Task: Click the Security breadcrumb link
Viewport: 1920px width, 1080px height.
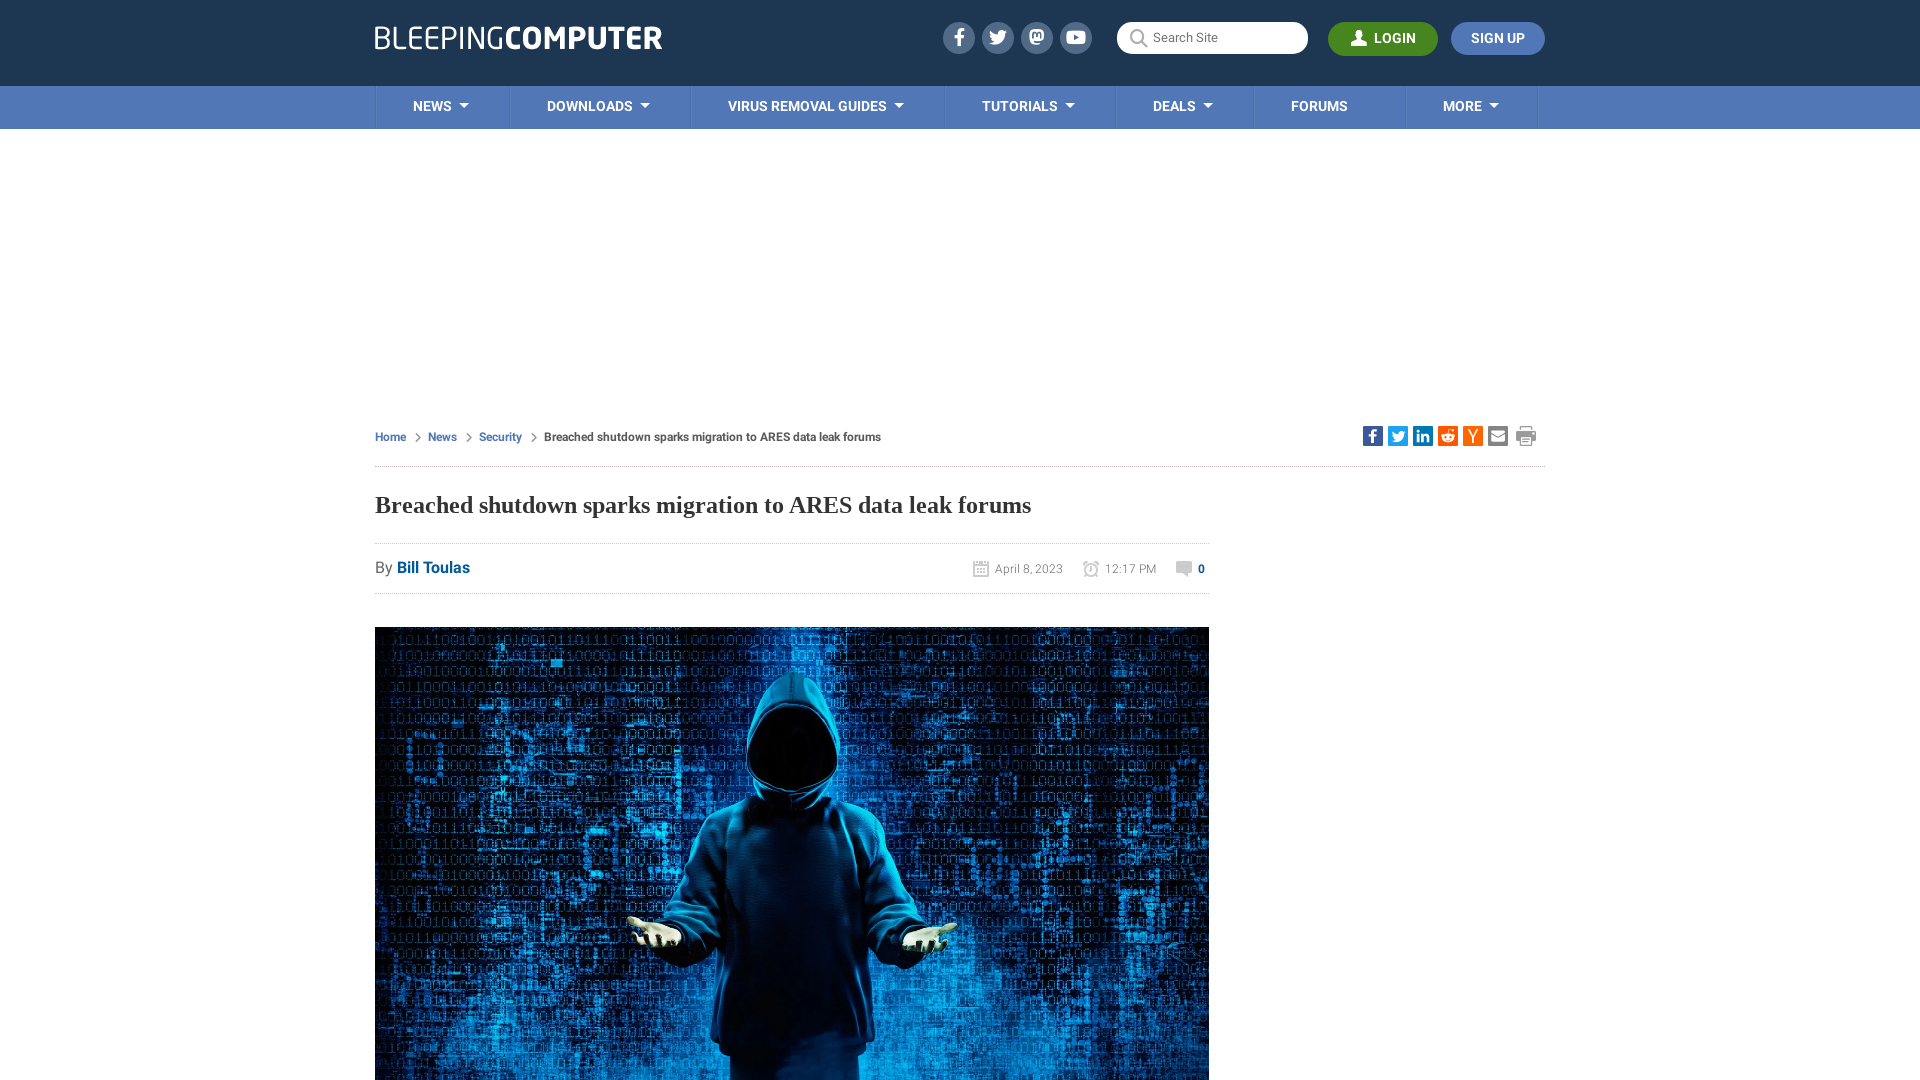Action: pyautogui.click(x=500, y=436)
